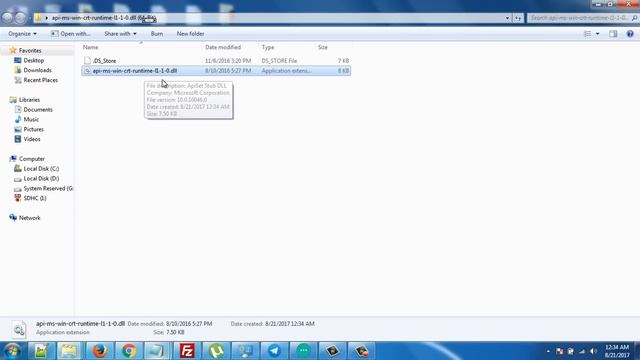
Task: Create a New folder
Action: (x=190, y=34)
